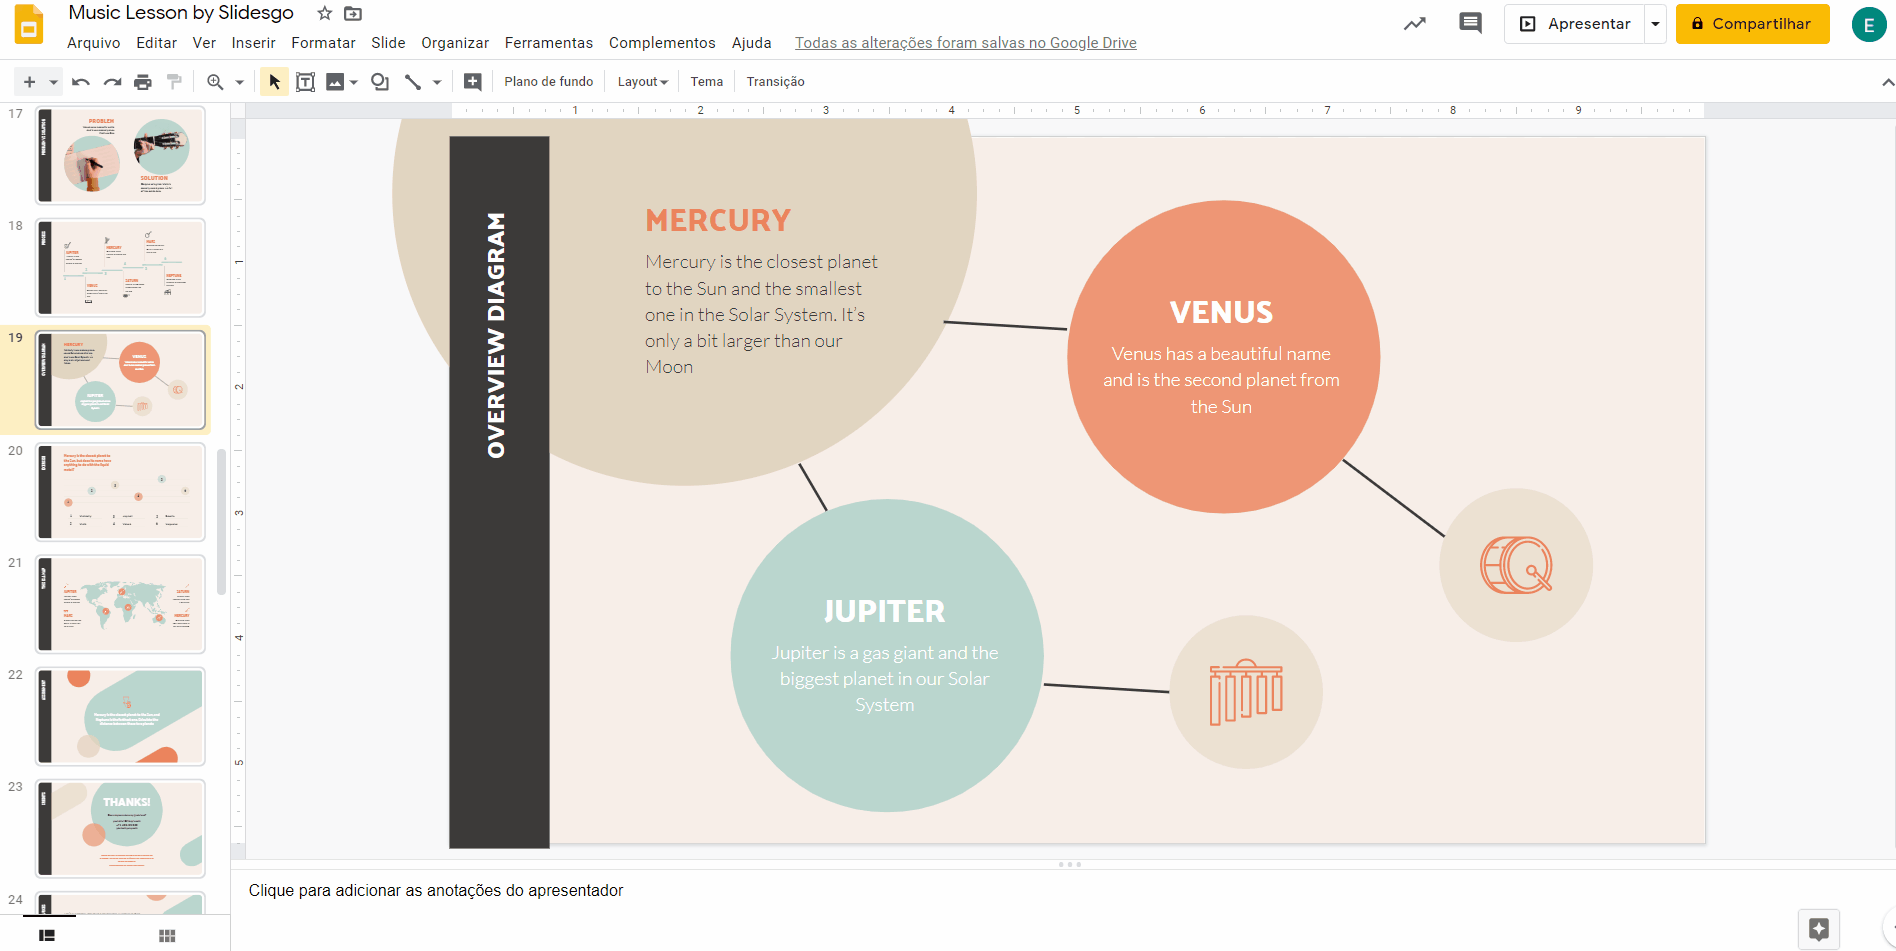Open the Editar menu

click(157, 43)
